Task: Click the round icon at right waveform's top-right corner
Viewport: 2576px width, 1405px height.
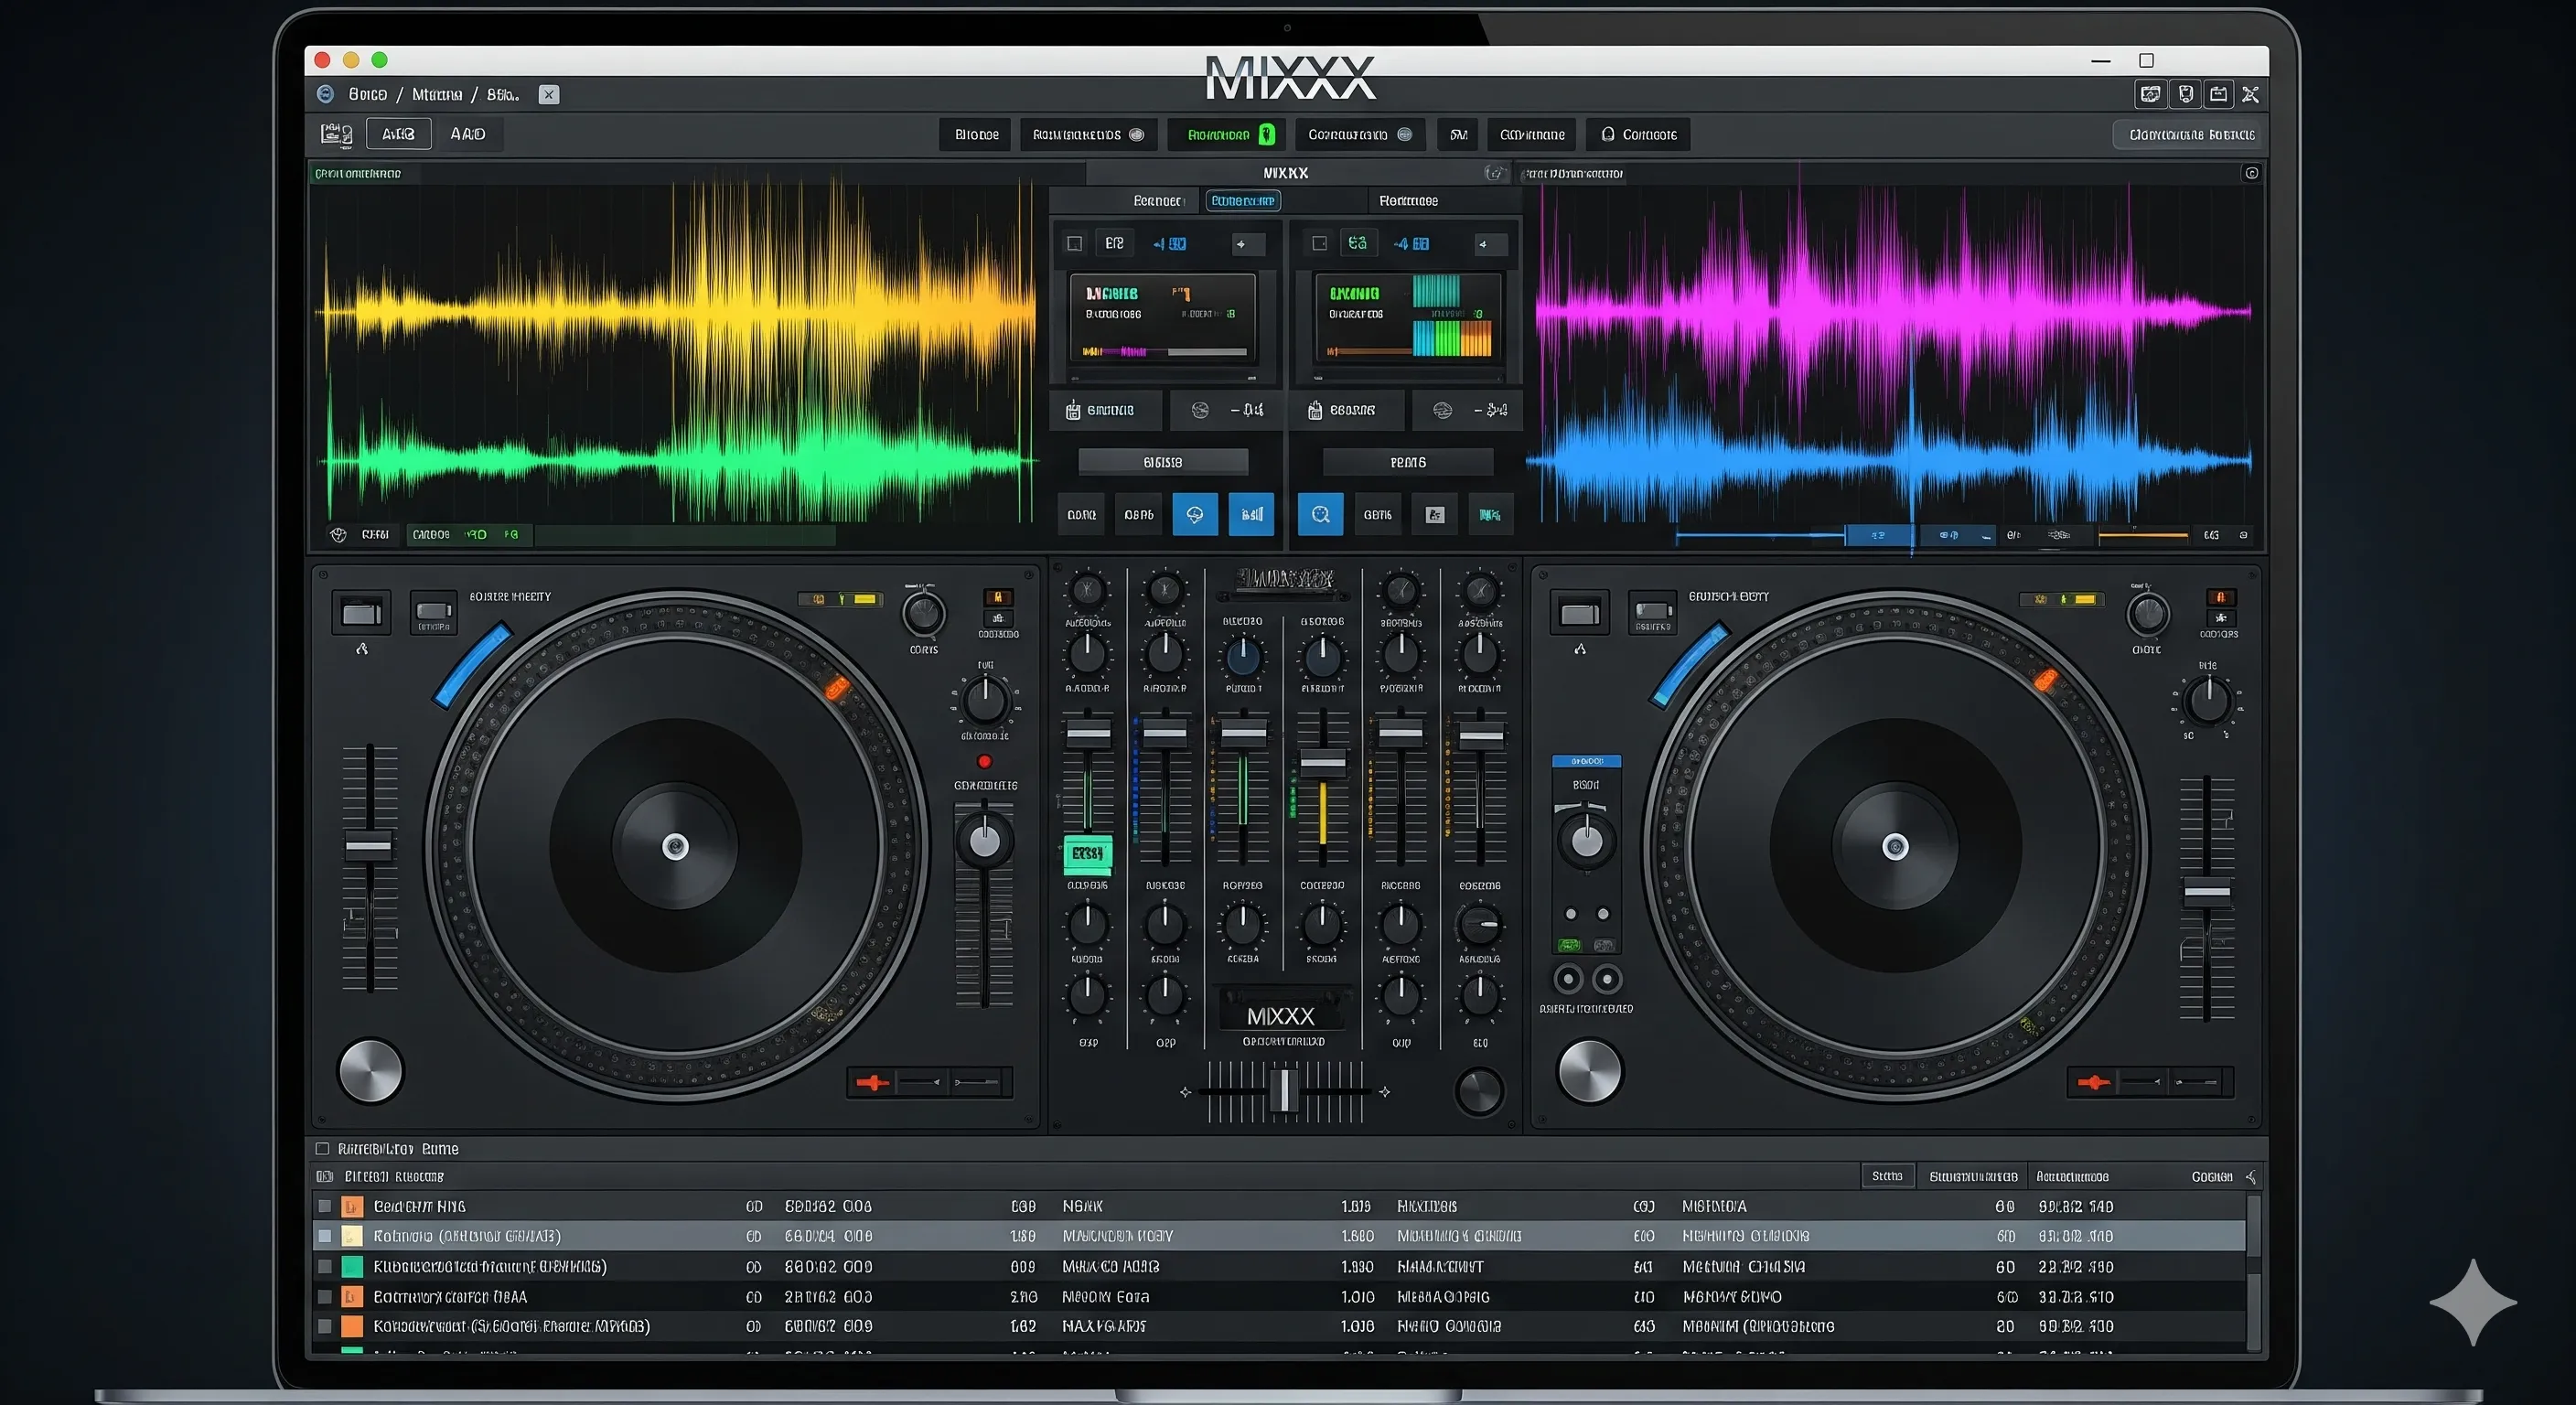Action: [2251, 173]
